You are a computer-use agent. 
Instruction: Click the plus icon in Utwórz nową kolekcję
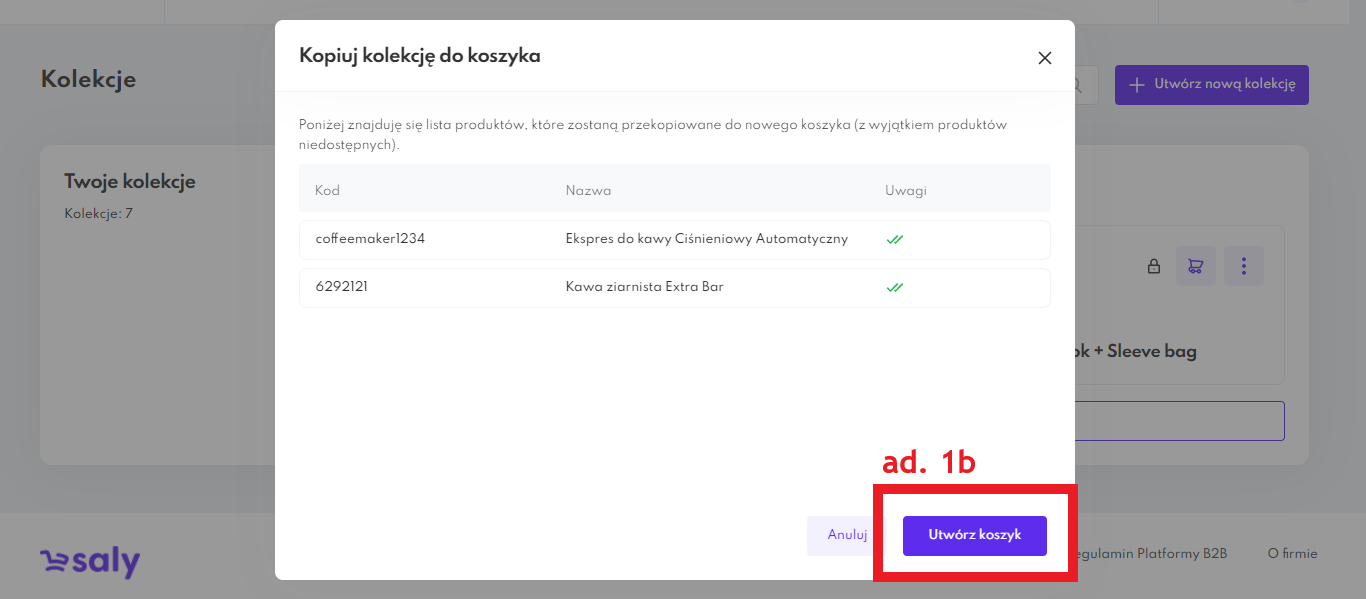(1136, 85)
